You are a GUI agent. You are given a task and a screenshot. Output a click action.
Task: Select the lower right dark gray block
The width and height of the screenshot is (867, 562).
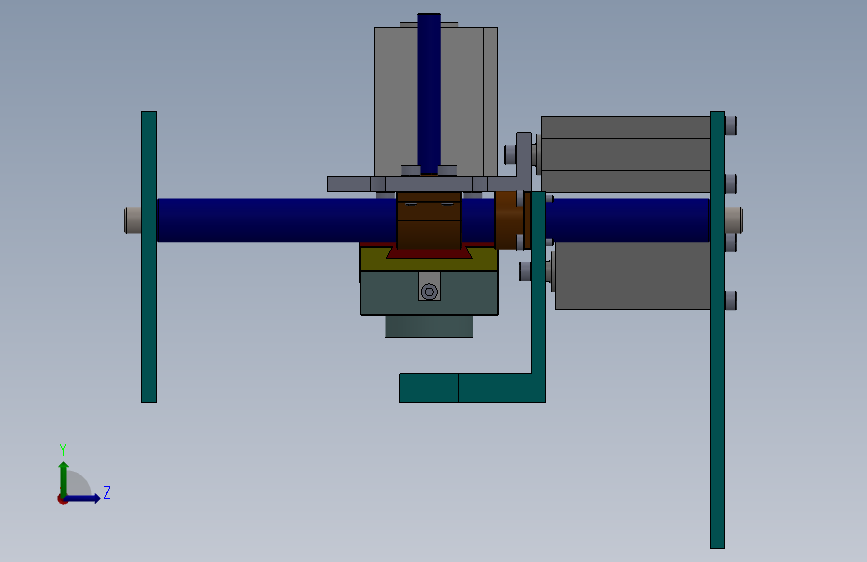tap(633, 275)
